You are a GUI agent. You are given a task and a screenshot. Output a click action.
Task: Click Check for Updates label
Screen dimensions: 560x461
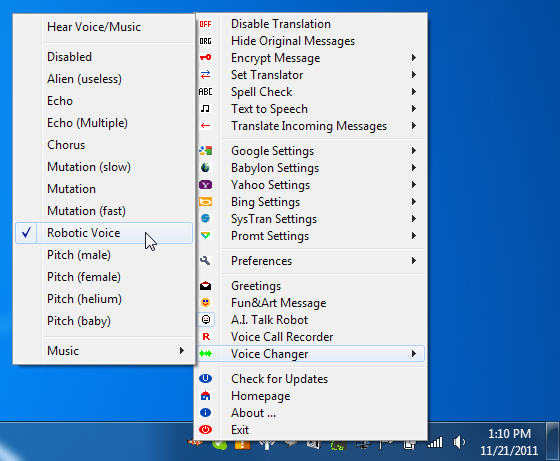pyautogui.click(x=279, y=379)
